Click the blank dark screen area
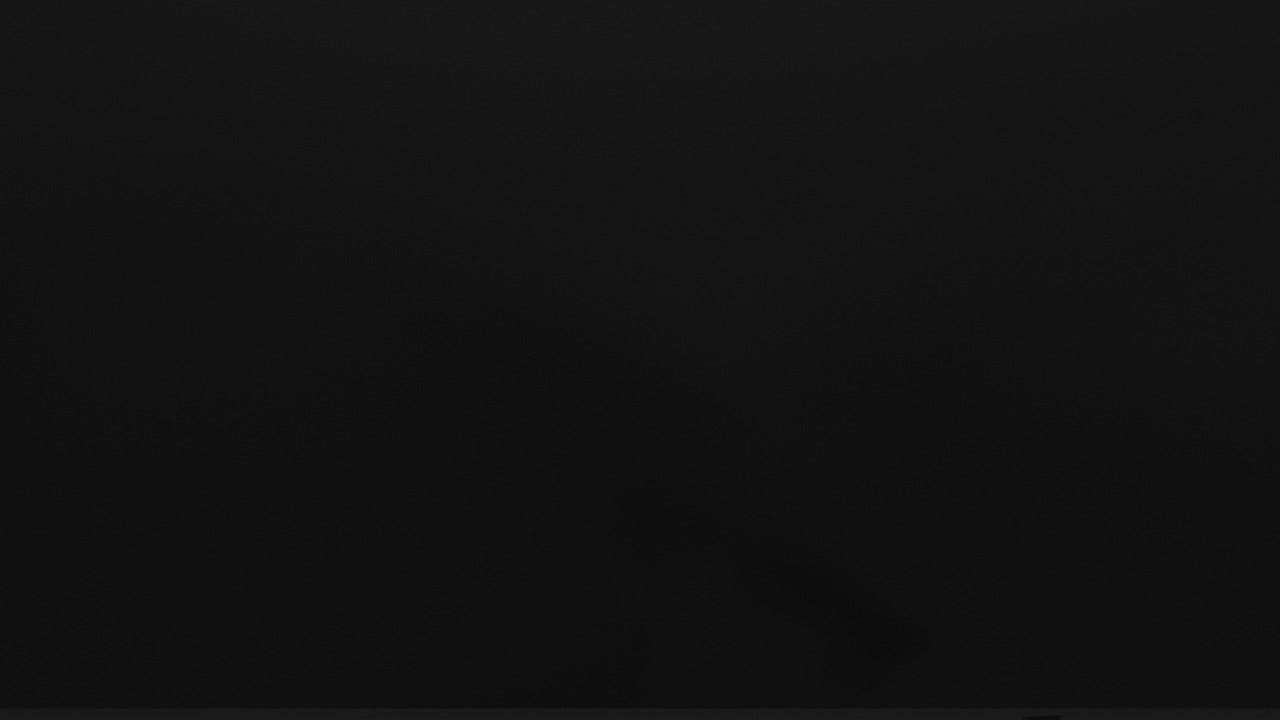This screenshot has height=720, width=1280. click(640, 354)
